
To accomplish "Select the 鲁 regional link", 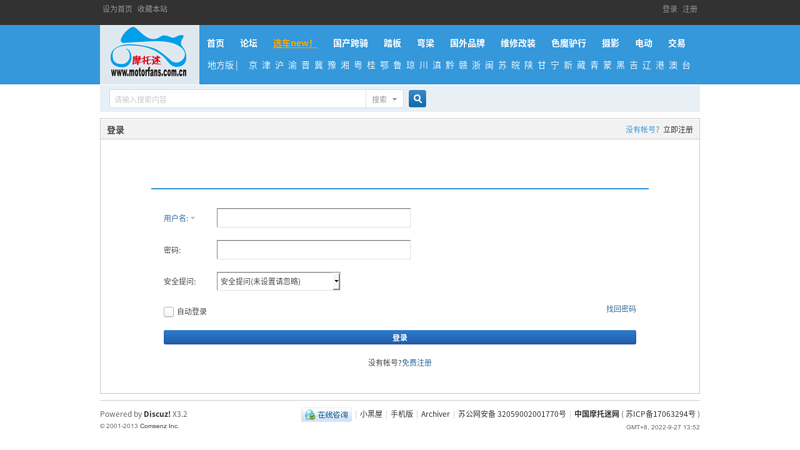I will coord(397,65).
